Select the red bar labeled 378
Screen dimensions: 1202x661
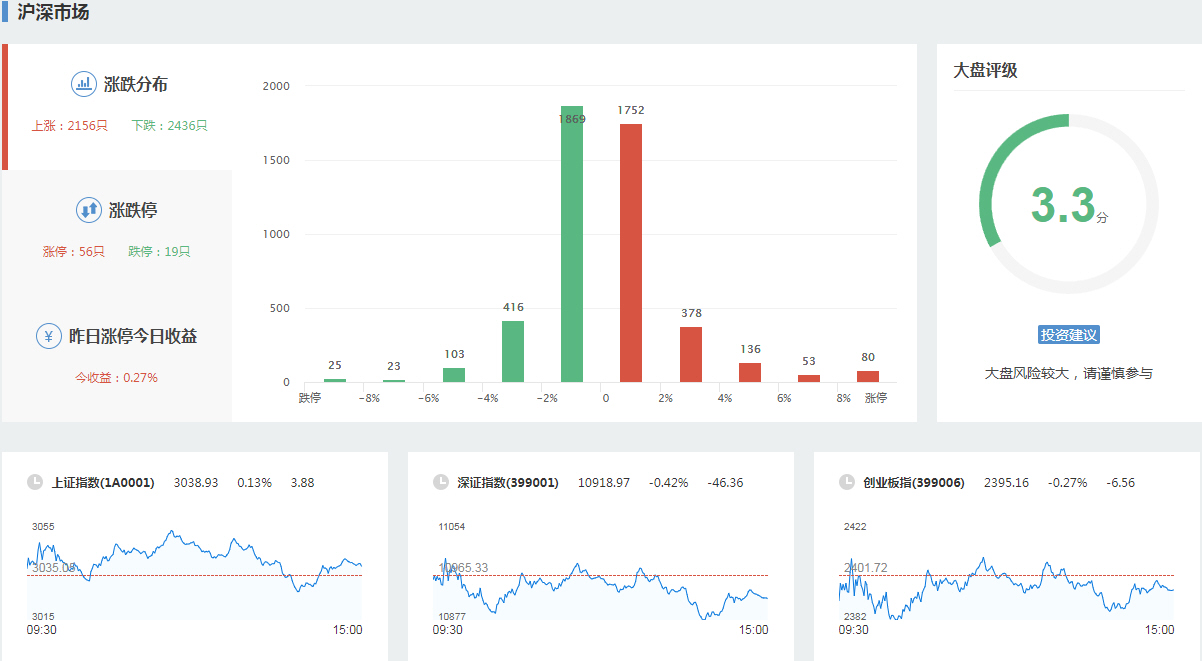point(691,354)
